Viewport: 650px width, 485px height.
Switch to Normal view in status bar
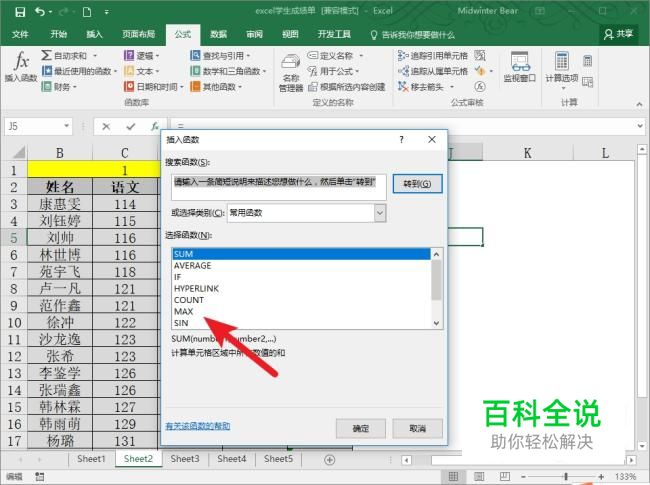[454, 476]
